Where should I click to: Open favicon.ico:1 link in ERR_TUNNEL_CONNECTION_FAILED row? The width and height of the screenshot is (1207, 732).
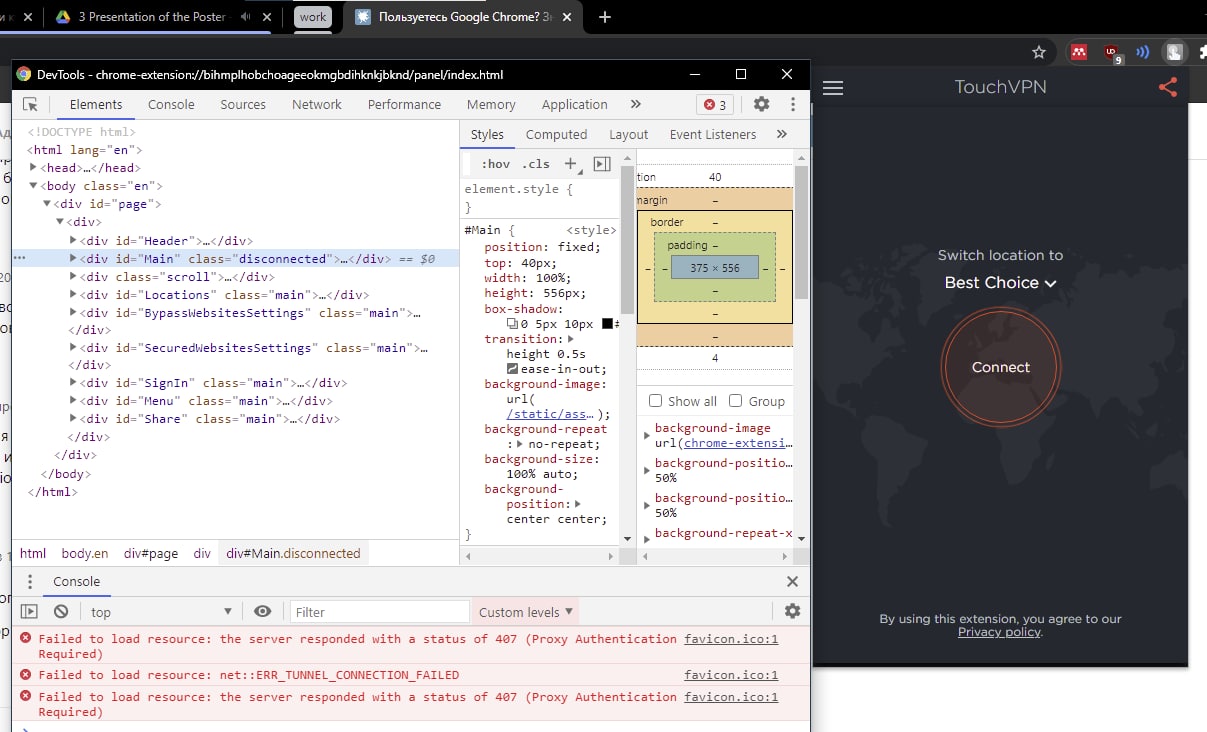[x=731, y=675]
